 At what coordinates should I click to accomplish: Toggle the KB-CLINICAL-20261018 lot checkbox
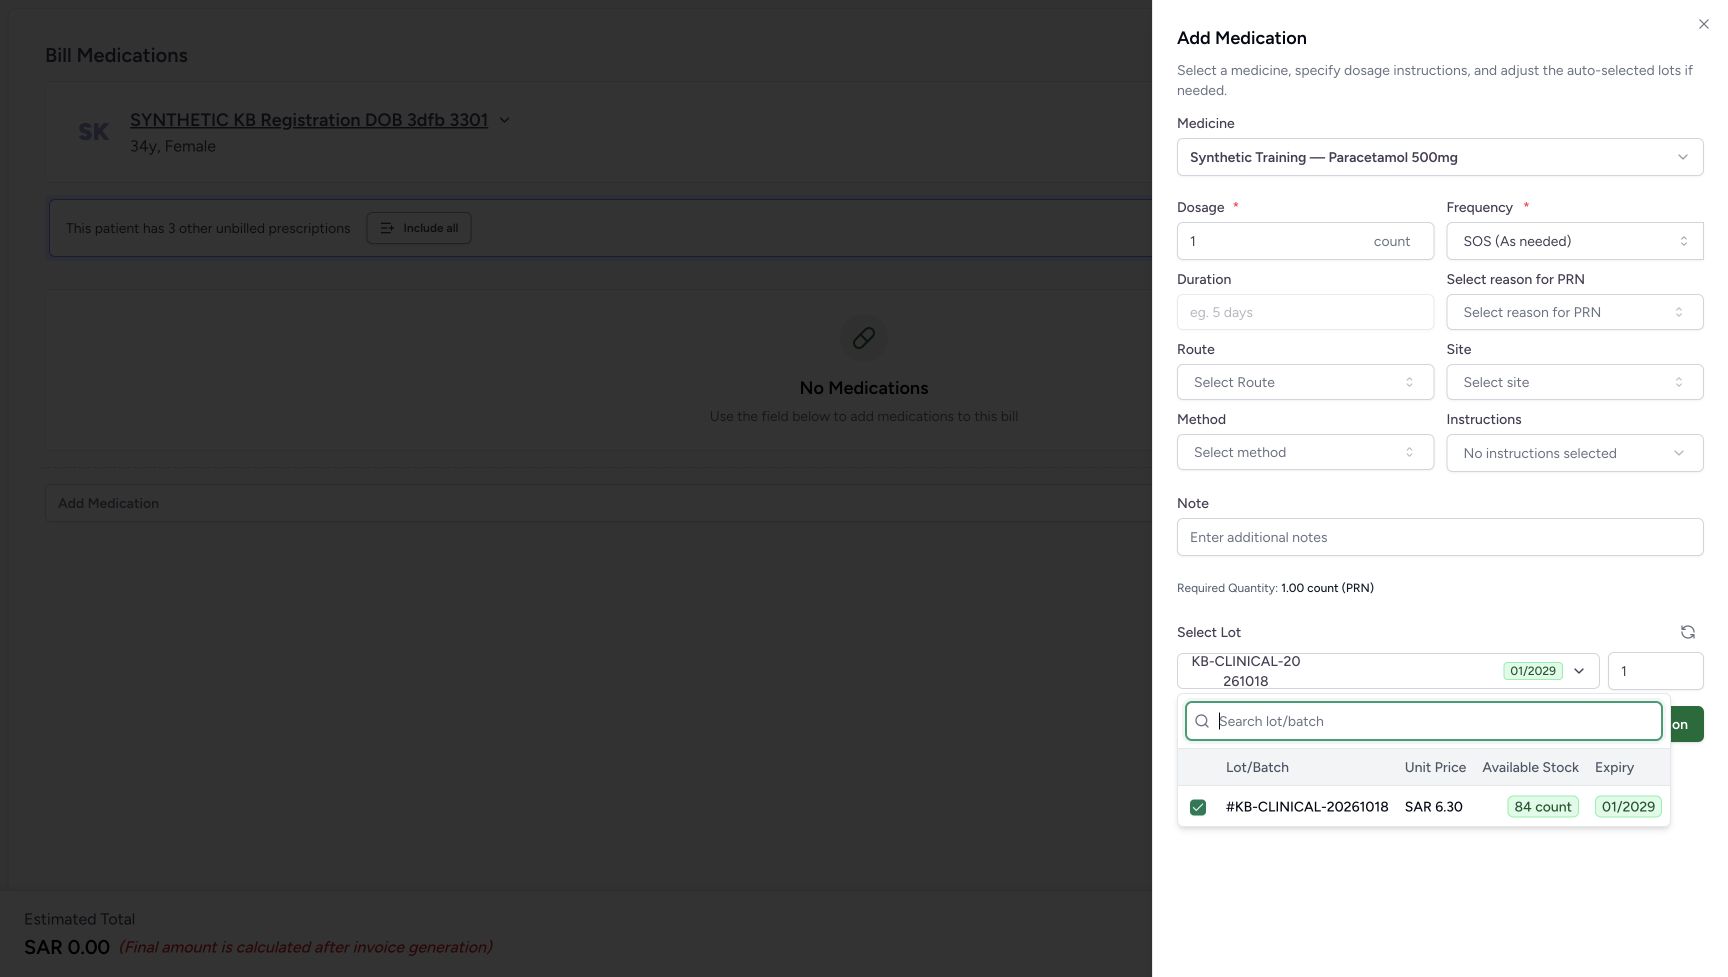[x=1198, y=807]
